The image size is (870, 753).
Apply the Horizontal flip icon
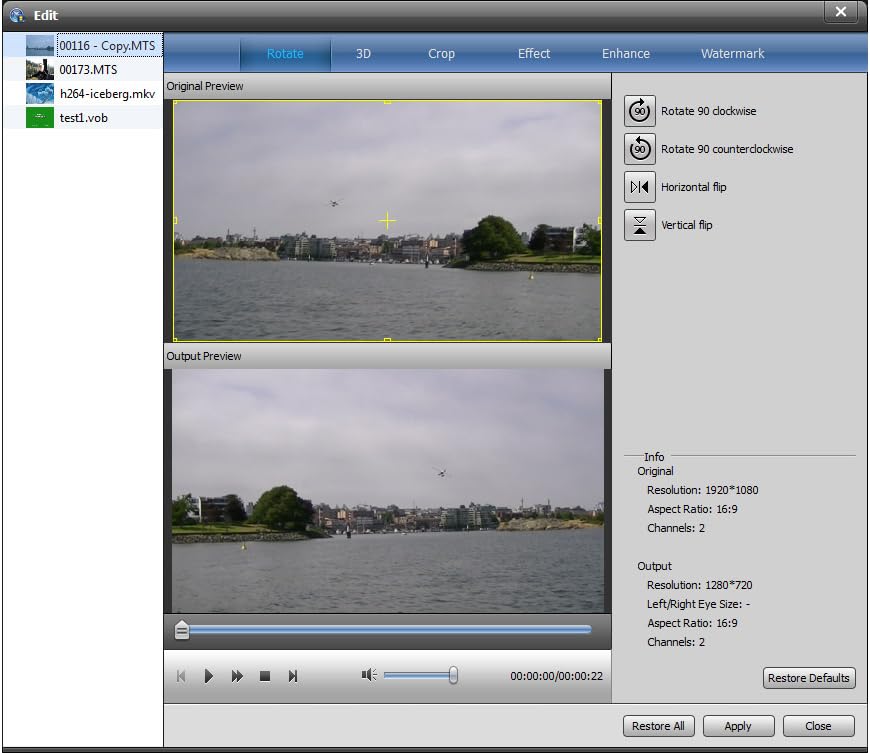click(640, 187)
